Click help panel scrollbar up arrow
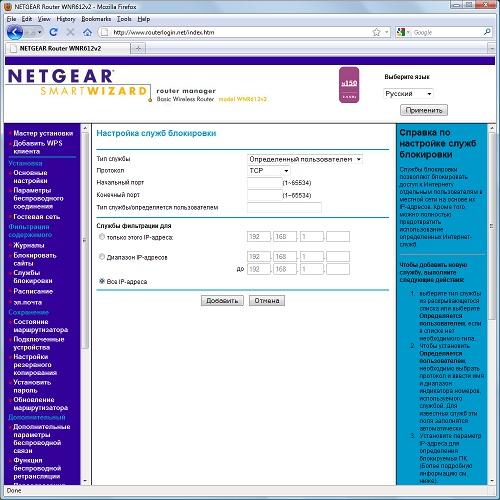The image size is (500, 500). click(492, 128)
